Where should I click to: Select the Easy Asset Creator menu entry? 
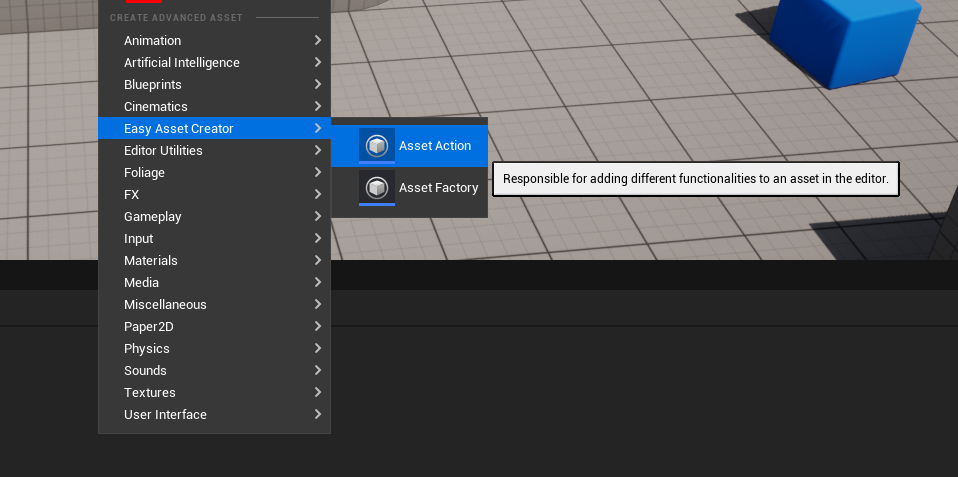pyautogui.click(x=214, y=128)
